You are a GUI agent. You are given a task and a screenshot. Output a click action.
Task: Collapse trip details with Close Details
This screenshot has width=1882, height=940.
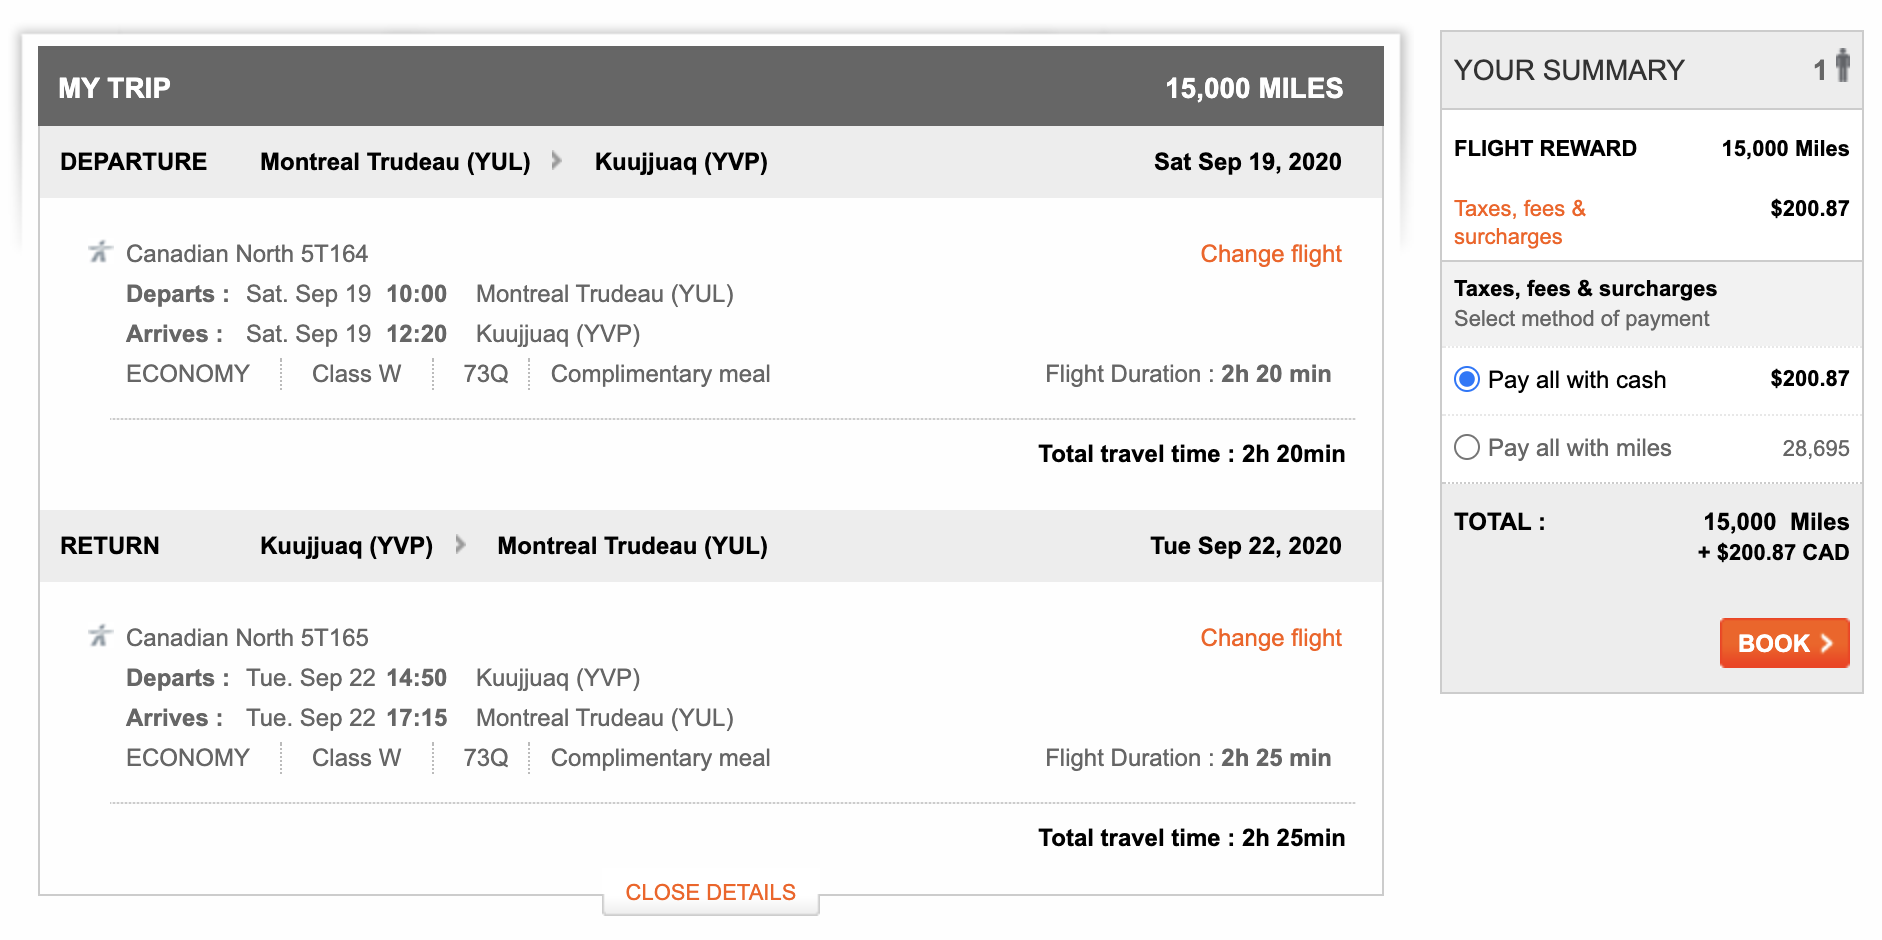click(x=710, y=892)
